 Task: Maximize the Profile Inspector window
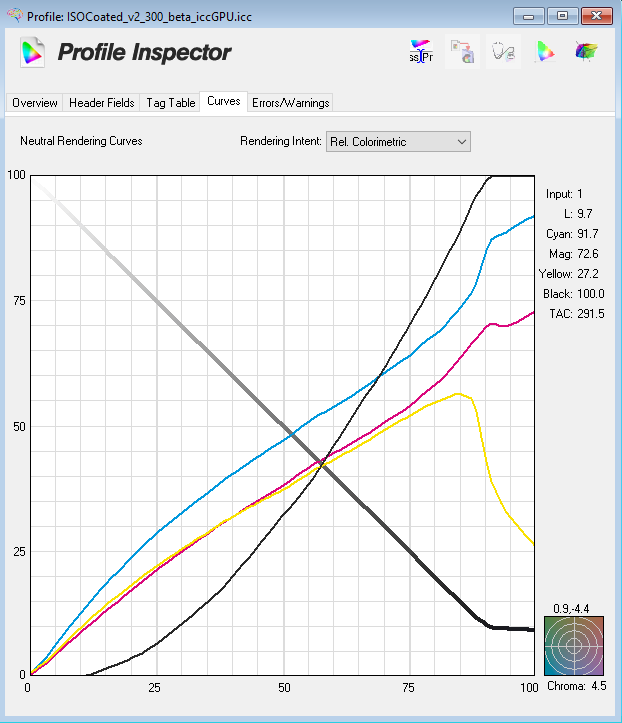[563, 16]
